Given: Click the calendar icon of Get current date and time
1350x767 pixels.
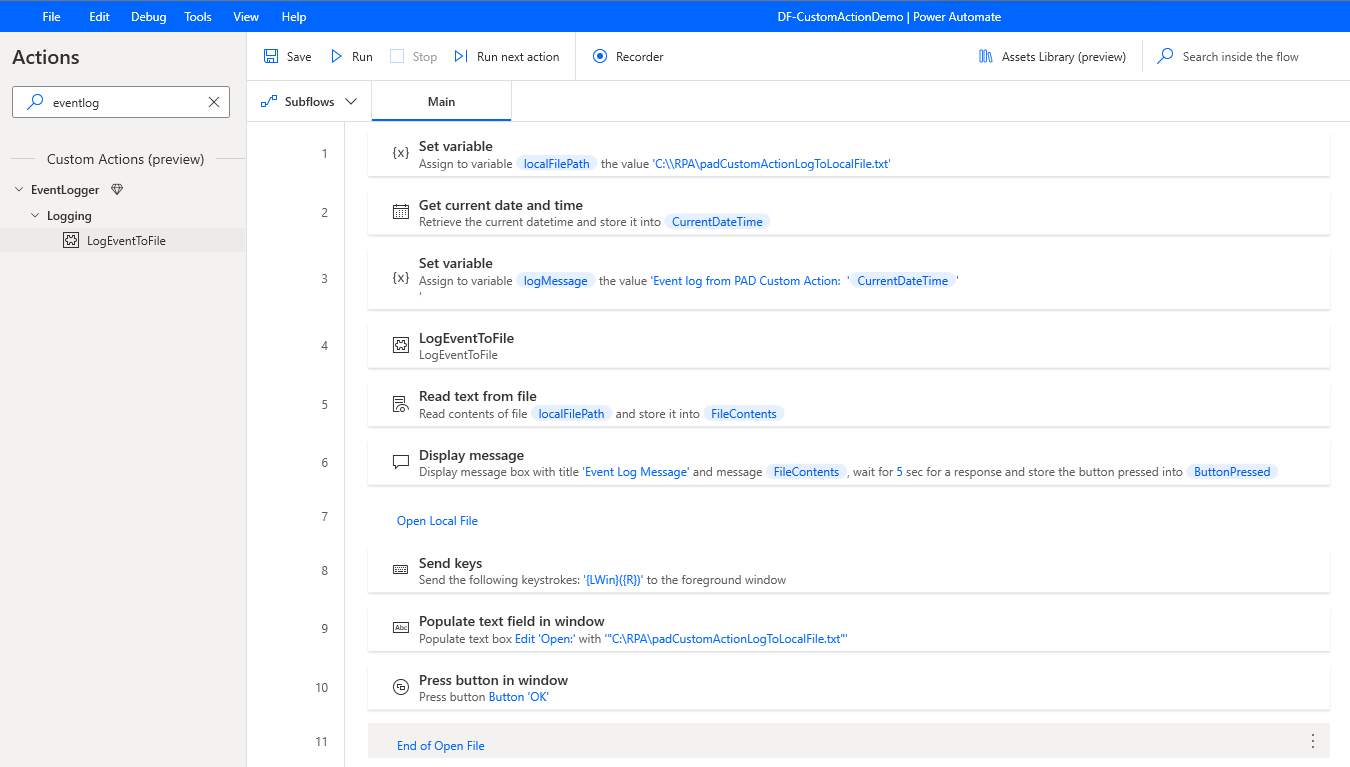Looking at the screenshot, I should coord(401,212).
